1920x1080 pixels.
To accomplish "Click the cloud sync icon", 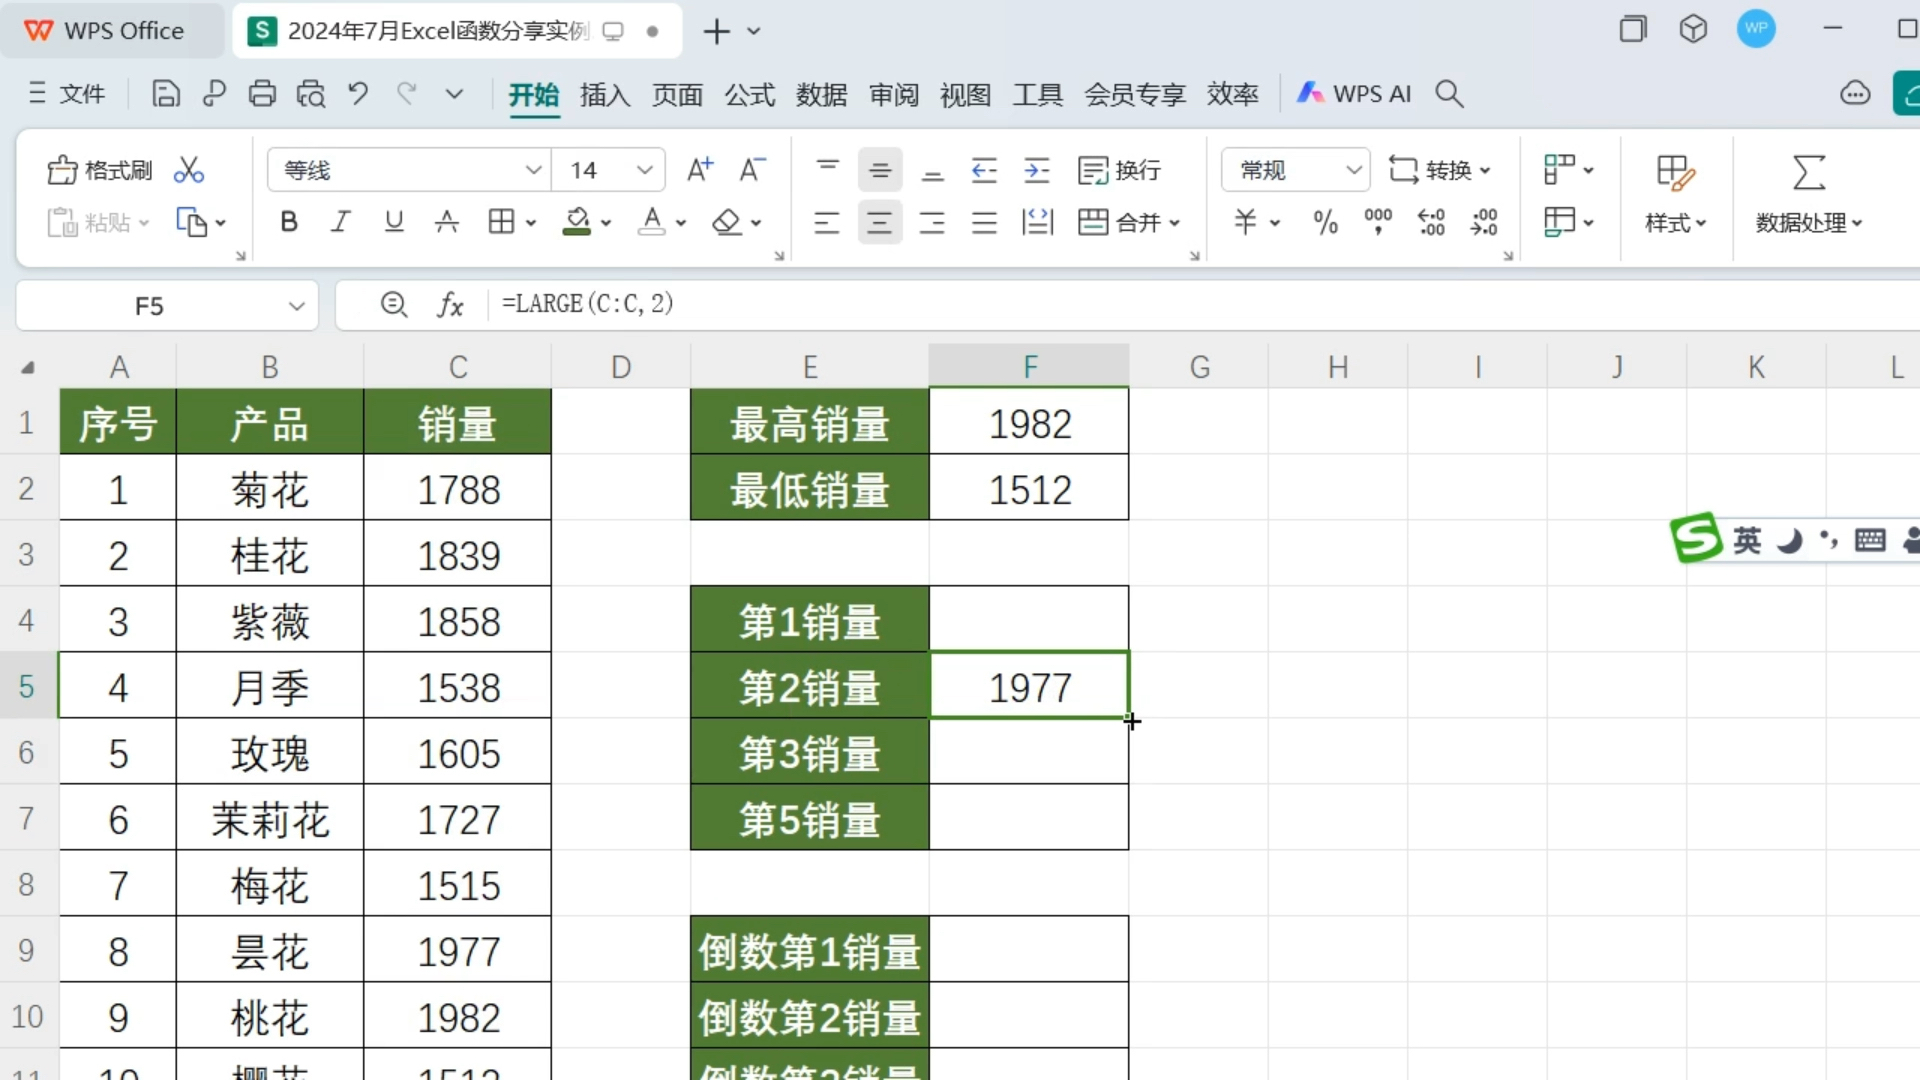I will [1855, 94].
